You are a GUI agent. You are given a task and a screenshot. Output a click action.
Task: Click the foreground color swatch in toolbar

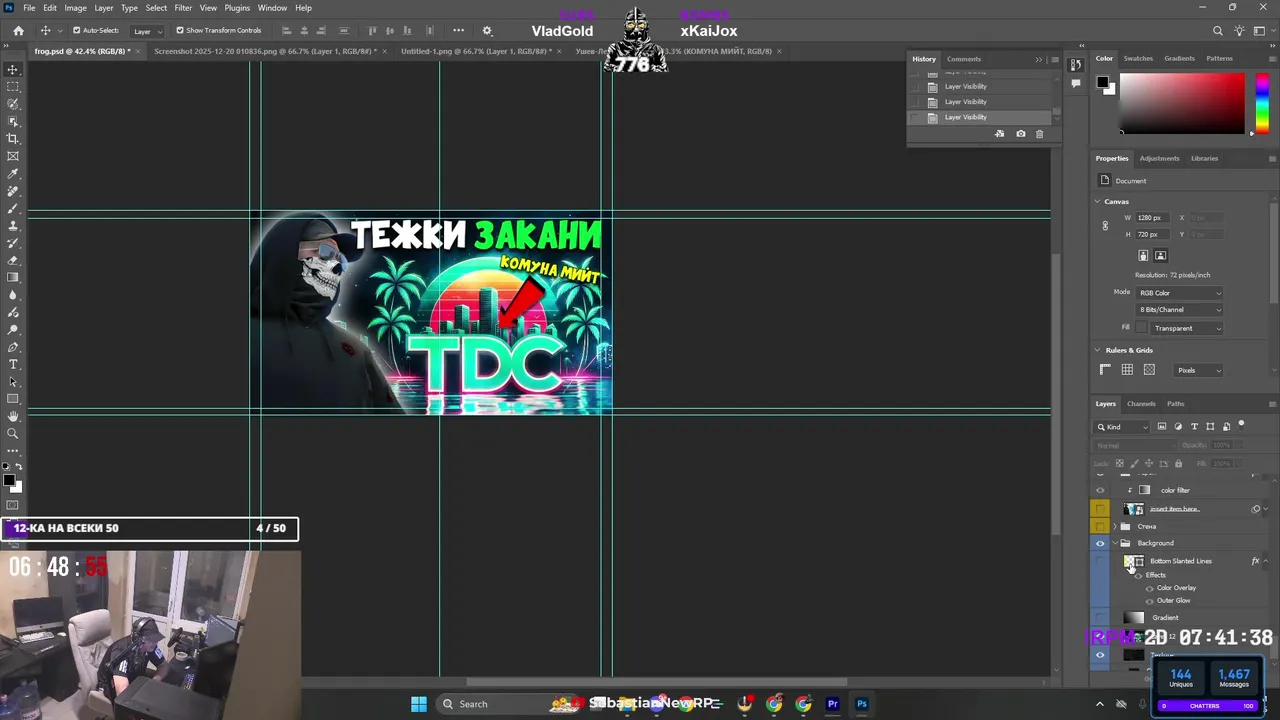coord(9,481)
